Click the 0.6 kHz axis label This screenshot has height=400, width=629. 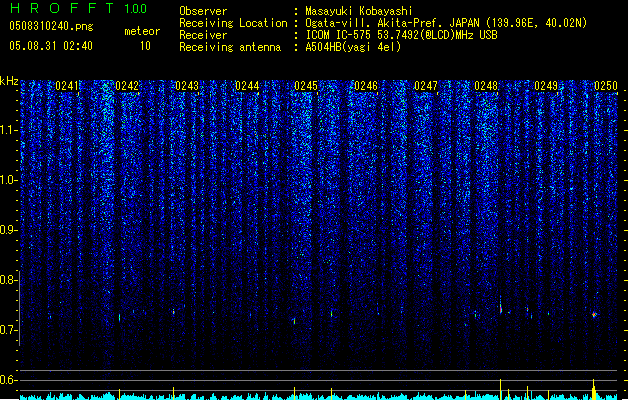click(9, 380)
